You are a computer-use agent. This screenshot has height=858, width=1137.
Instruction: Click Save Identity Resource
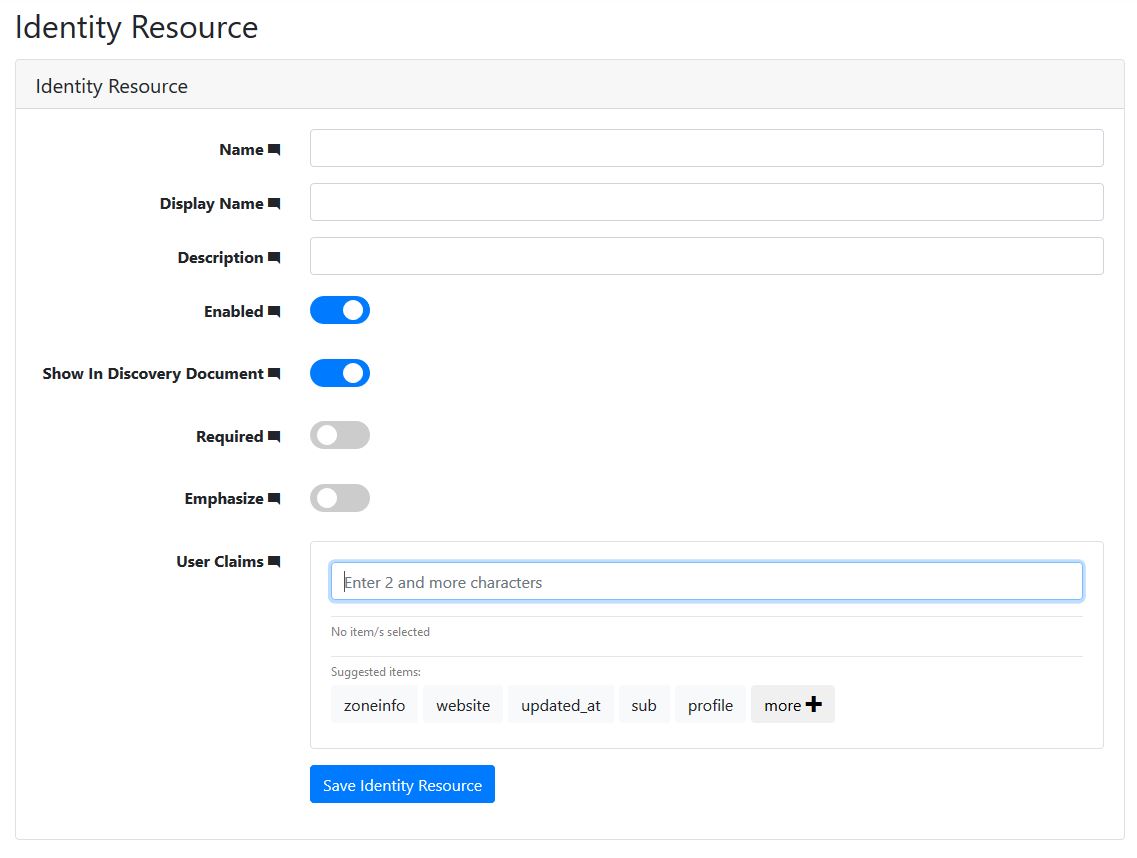402,784
